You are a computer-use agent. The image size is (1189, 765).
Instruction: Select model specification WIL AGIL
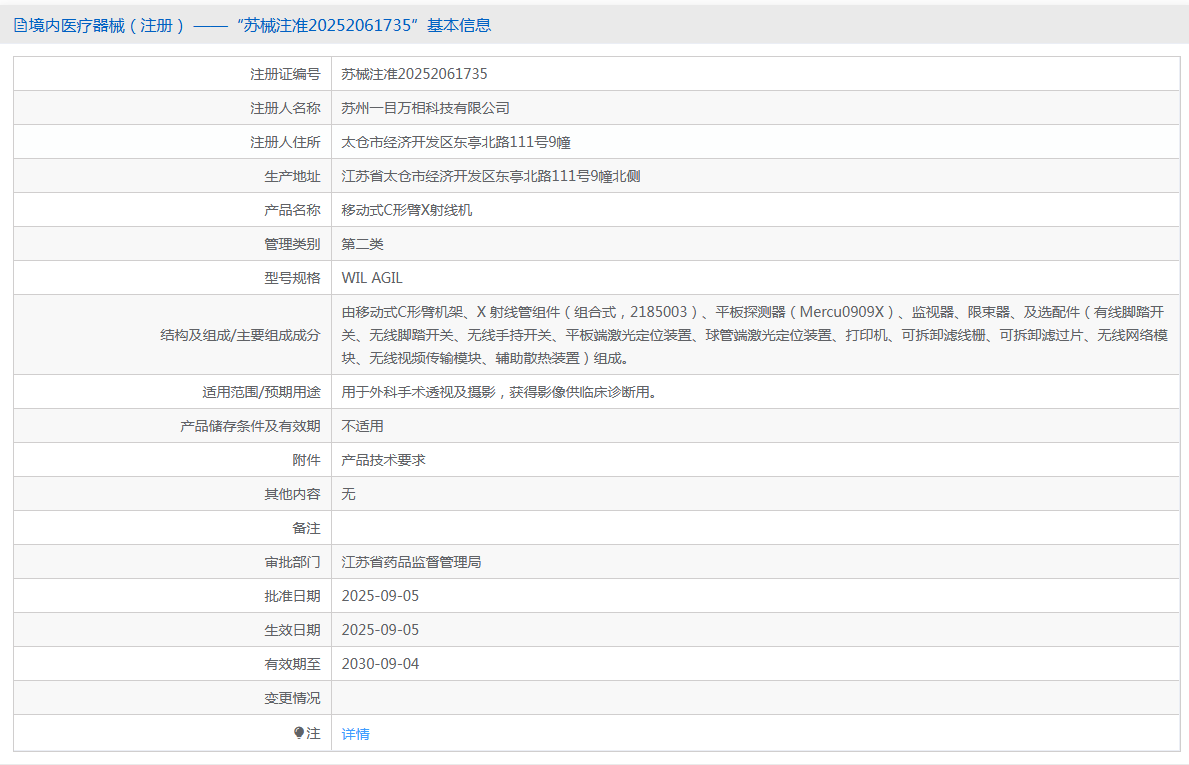(372, 278)
